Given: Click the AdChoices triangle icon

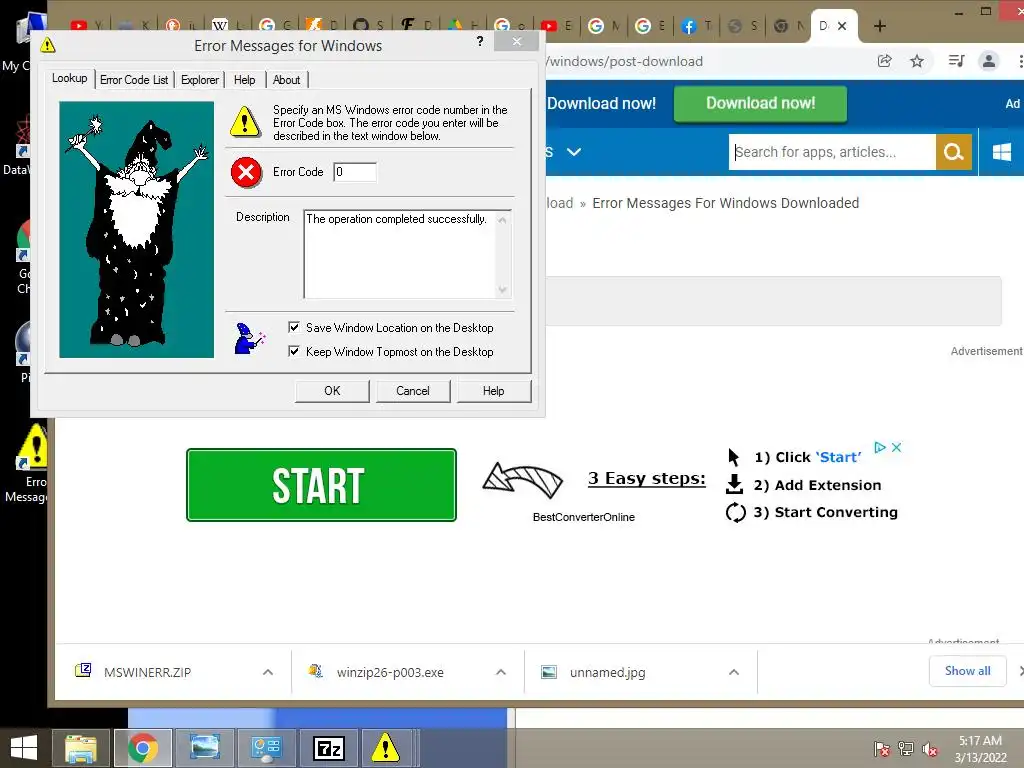Looking at the screenshot, I should pyautogui.click(x=880, y=447).
